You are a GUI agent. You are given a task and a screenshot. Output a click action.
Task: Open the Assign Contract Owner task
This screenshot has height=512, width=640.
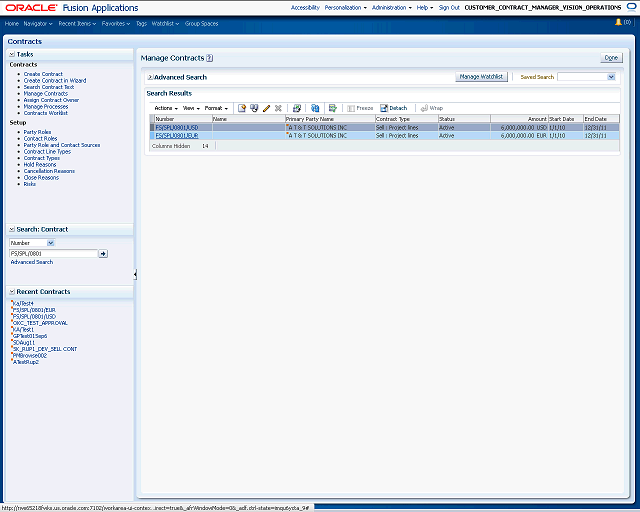click(x=51, y=100)
